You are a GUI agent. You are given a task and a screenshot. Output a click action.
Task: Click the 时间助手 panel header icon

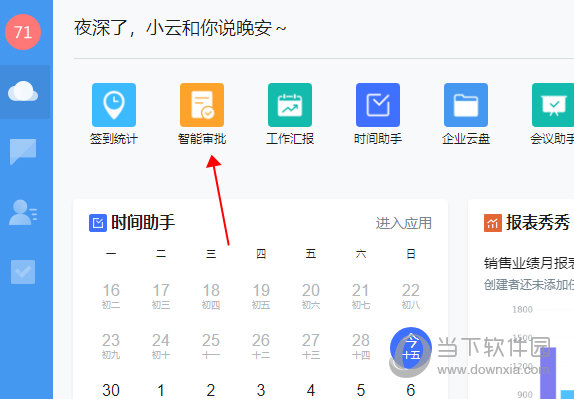point(98,223)
